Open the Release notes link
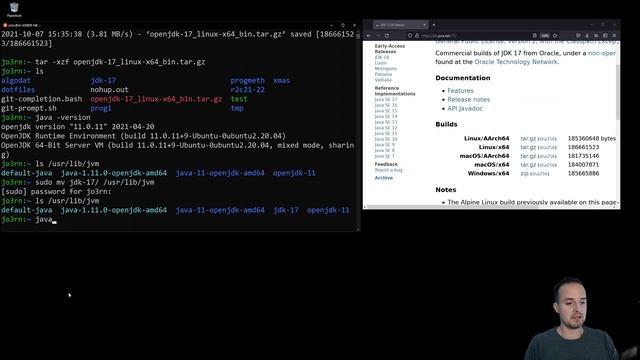 click(x=469, y=100)
